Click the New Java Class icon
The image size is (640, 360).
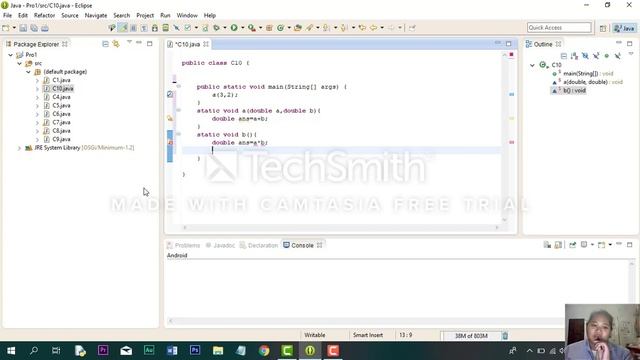coord(280,28)
